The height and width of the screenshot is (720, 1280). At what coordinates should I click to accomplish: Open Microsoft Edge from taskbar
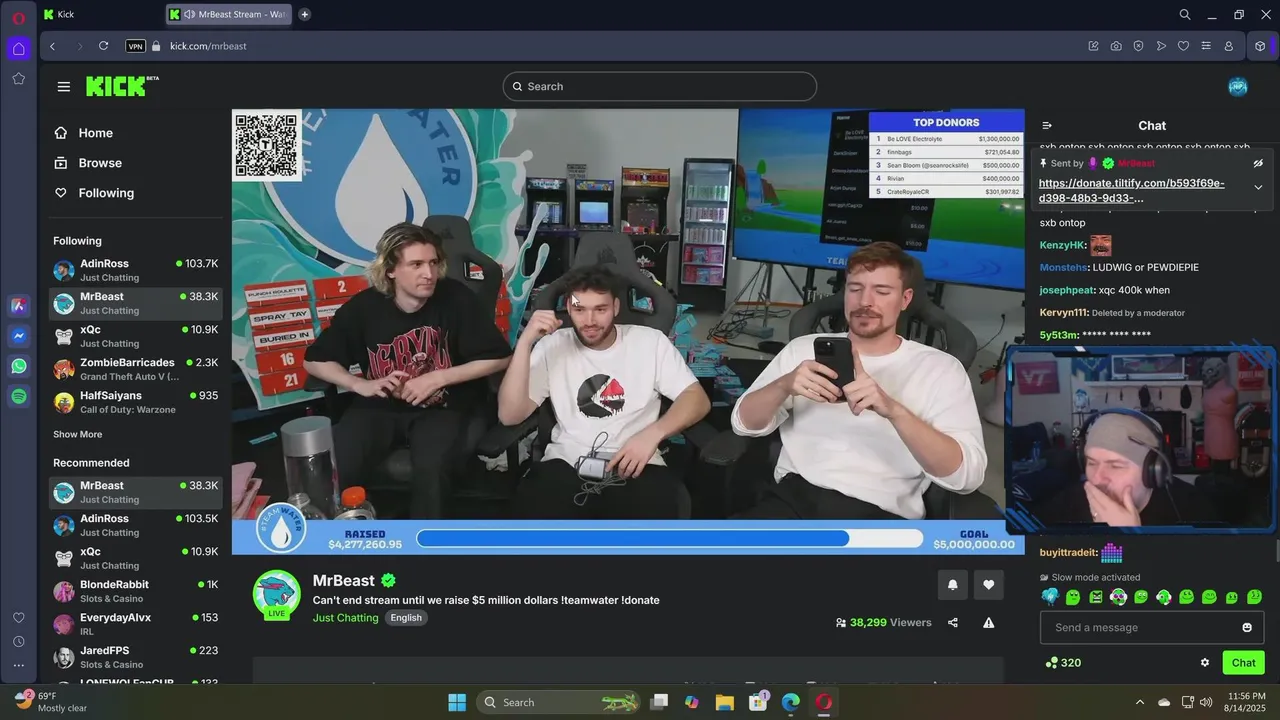tap(790, 702)
